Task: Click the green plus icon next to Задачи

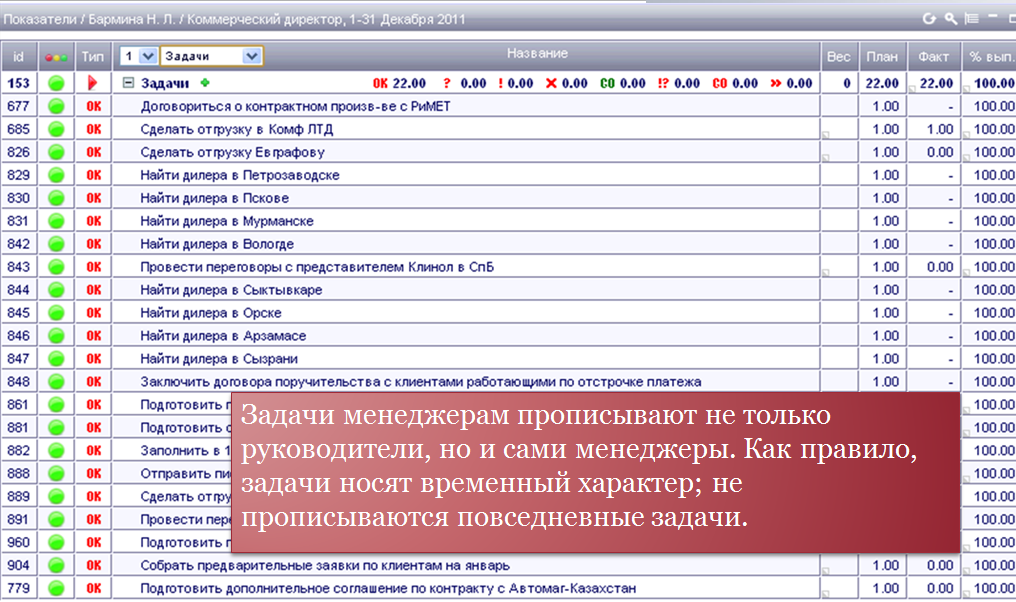Action: coord(205,83)
